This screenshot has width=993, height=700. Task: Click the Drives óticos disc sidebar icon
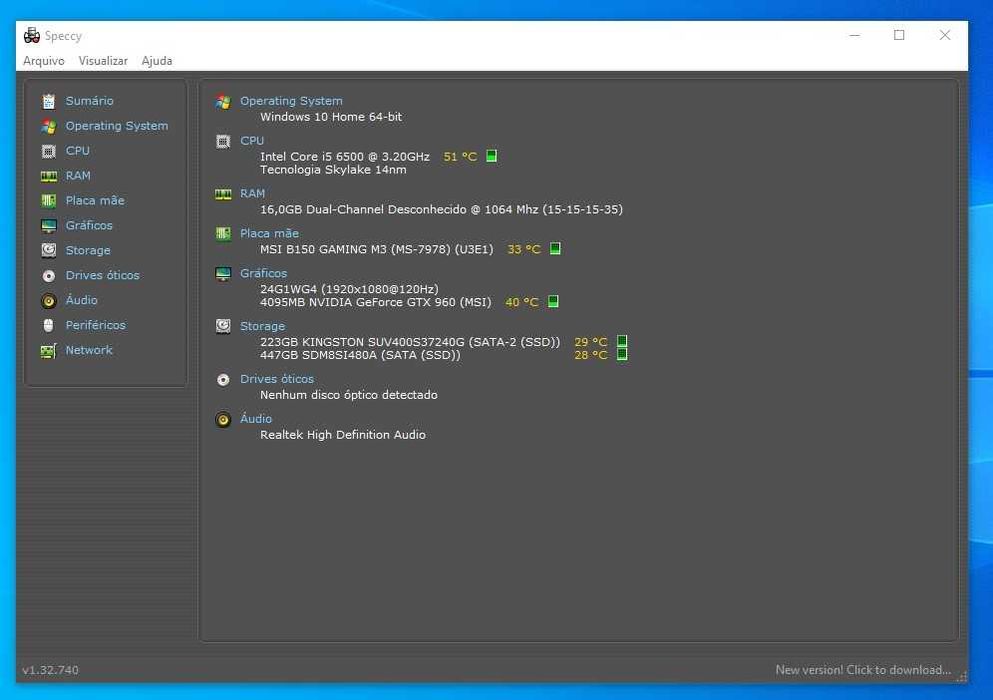[x=49, y=276]
